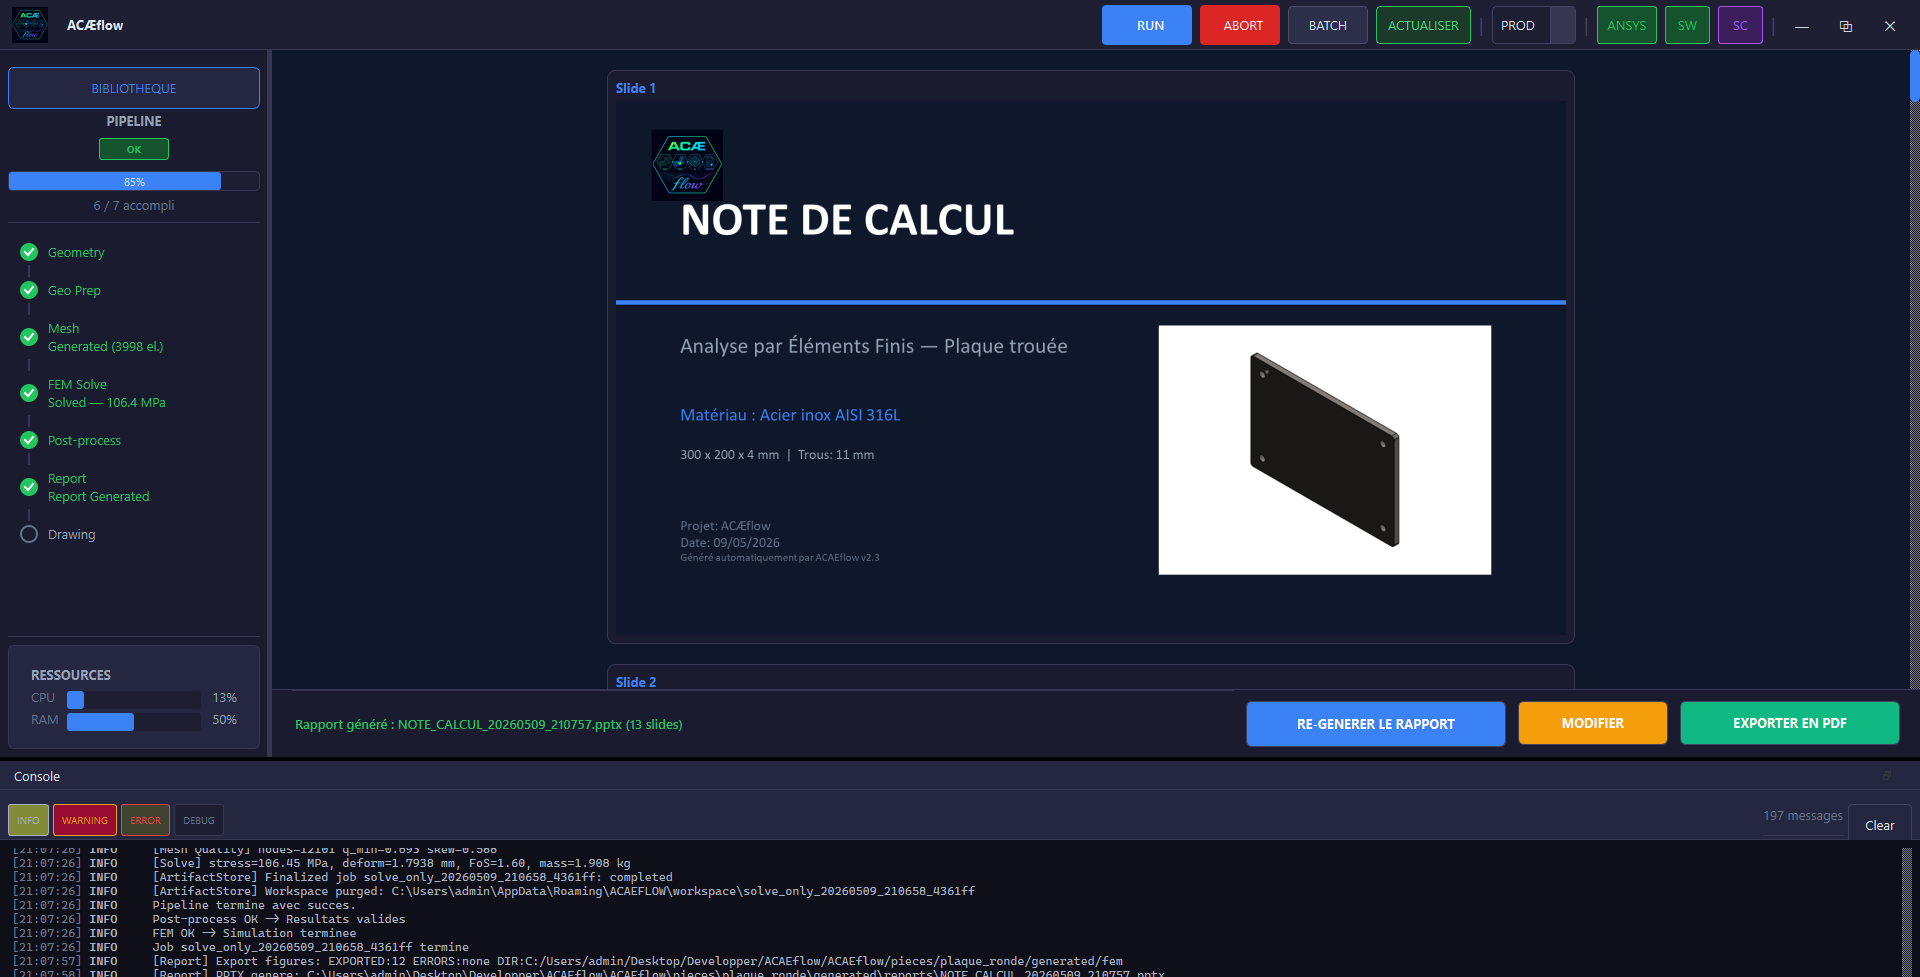Toggle the ERROR log filter
Viewport: 1920px width, 977px height.
pos(145,820)
